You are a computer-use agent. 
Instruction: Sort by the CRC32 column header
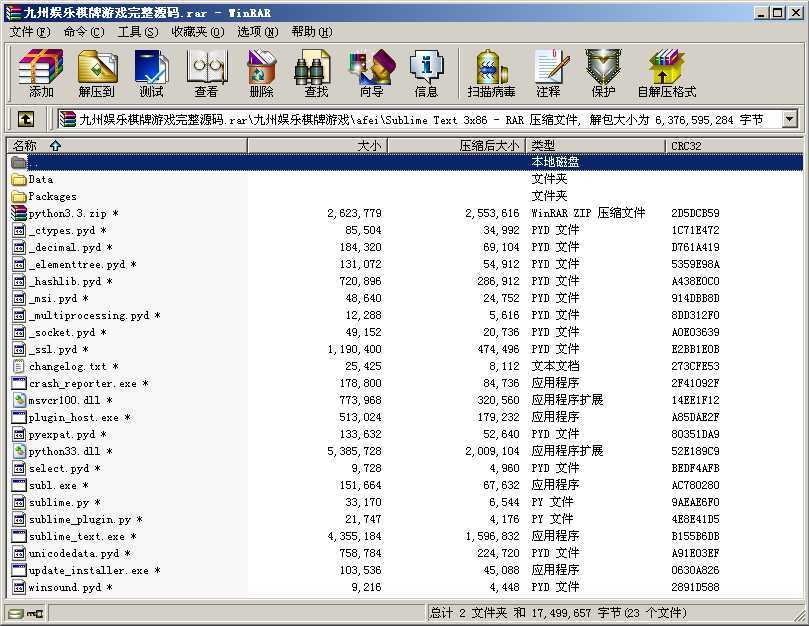[686, 145]
